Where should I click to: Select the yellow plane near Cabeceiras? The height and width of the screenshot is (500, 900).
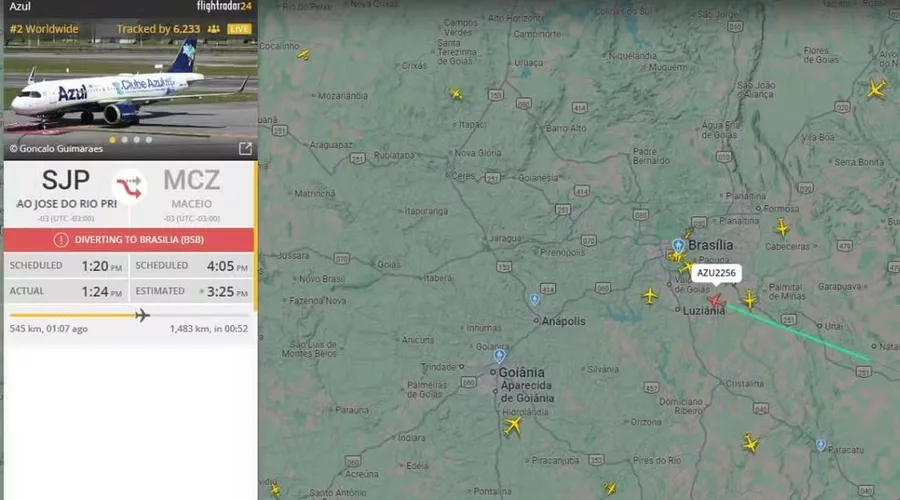point(782,227)
